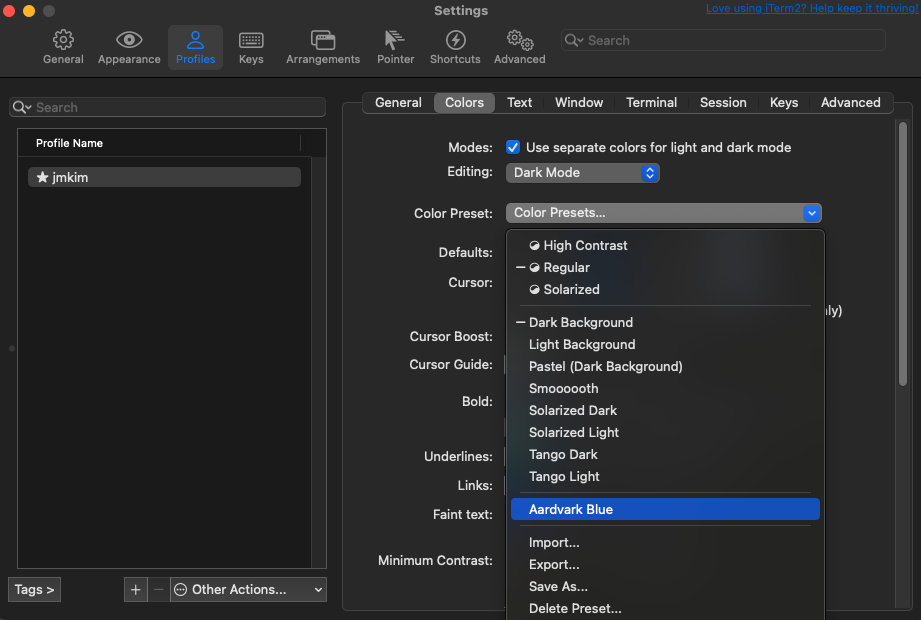Click the minus button to remove profile
This screenshot has height=620, width=921.
tap(159, 589)
